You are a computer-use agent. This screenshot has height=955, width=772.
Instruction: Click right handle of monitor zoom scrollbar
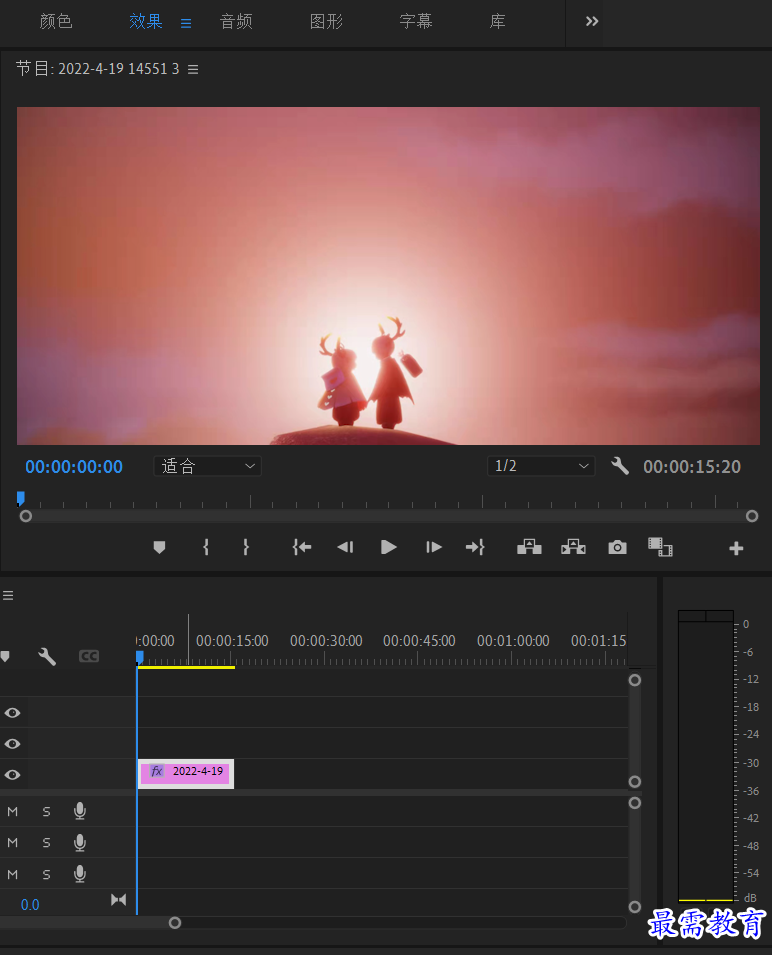click(752, 516)
